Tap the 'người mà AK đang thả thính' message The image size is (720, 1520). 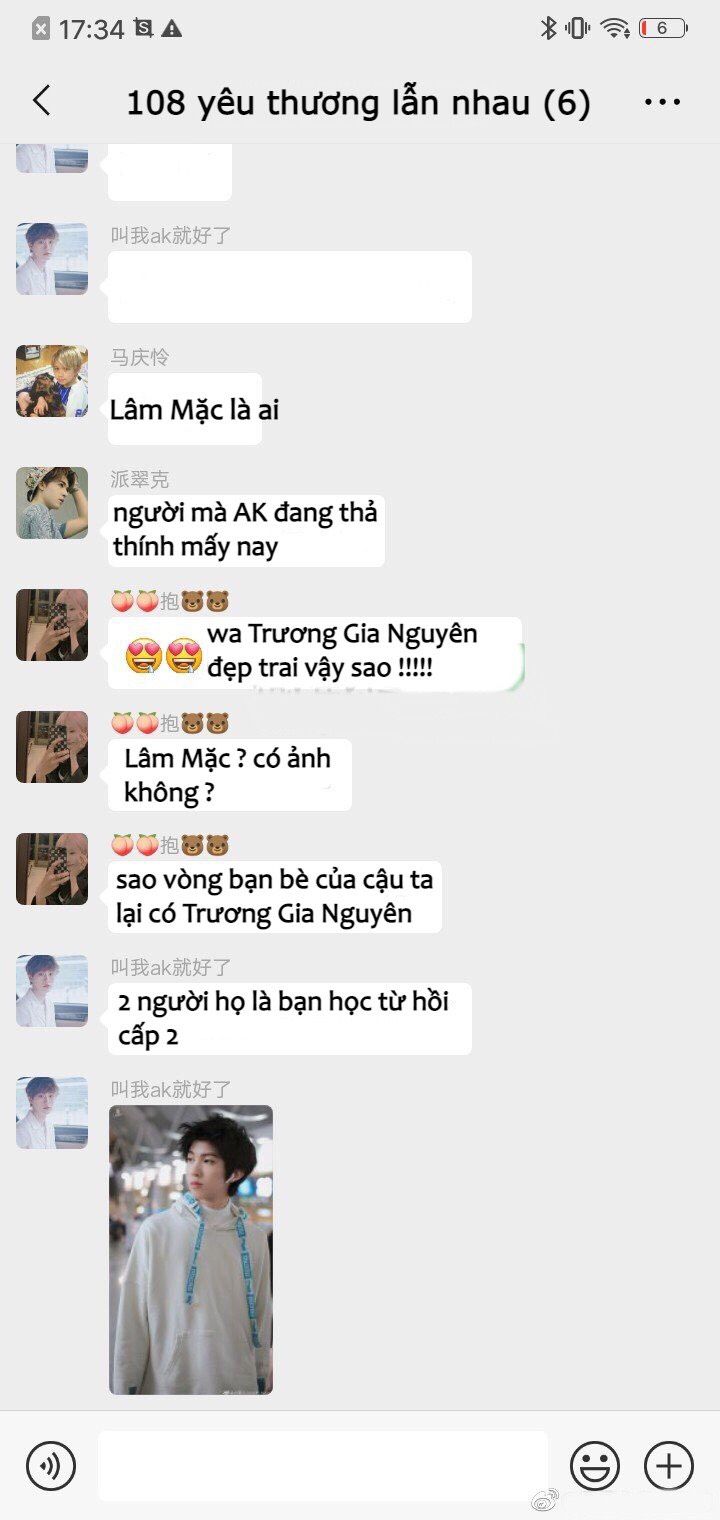coord(246,530)
